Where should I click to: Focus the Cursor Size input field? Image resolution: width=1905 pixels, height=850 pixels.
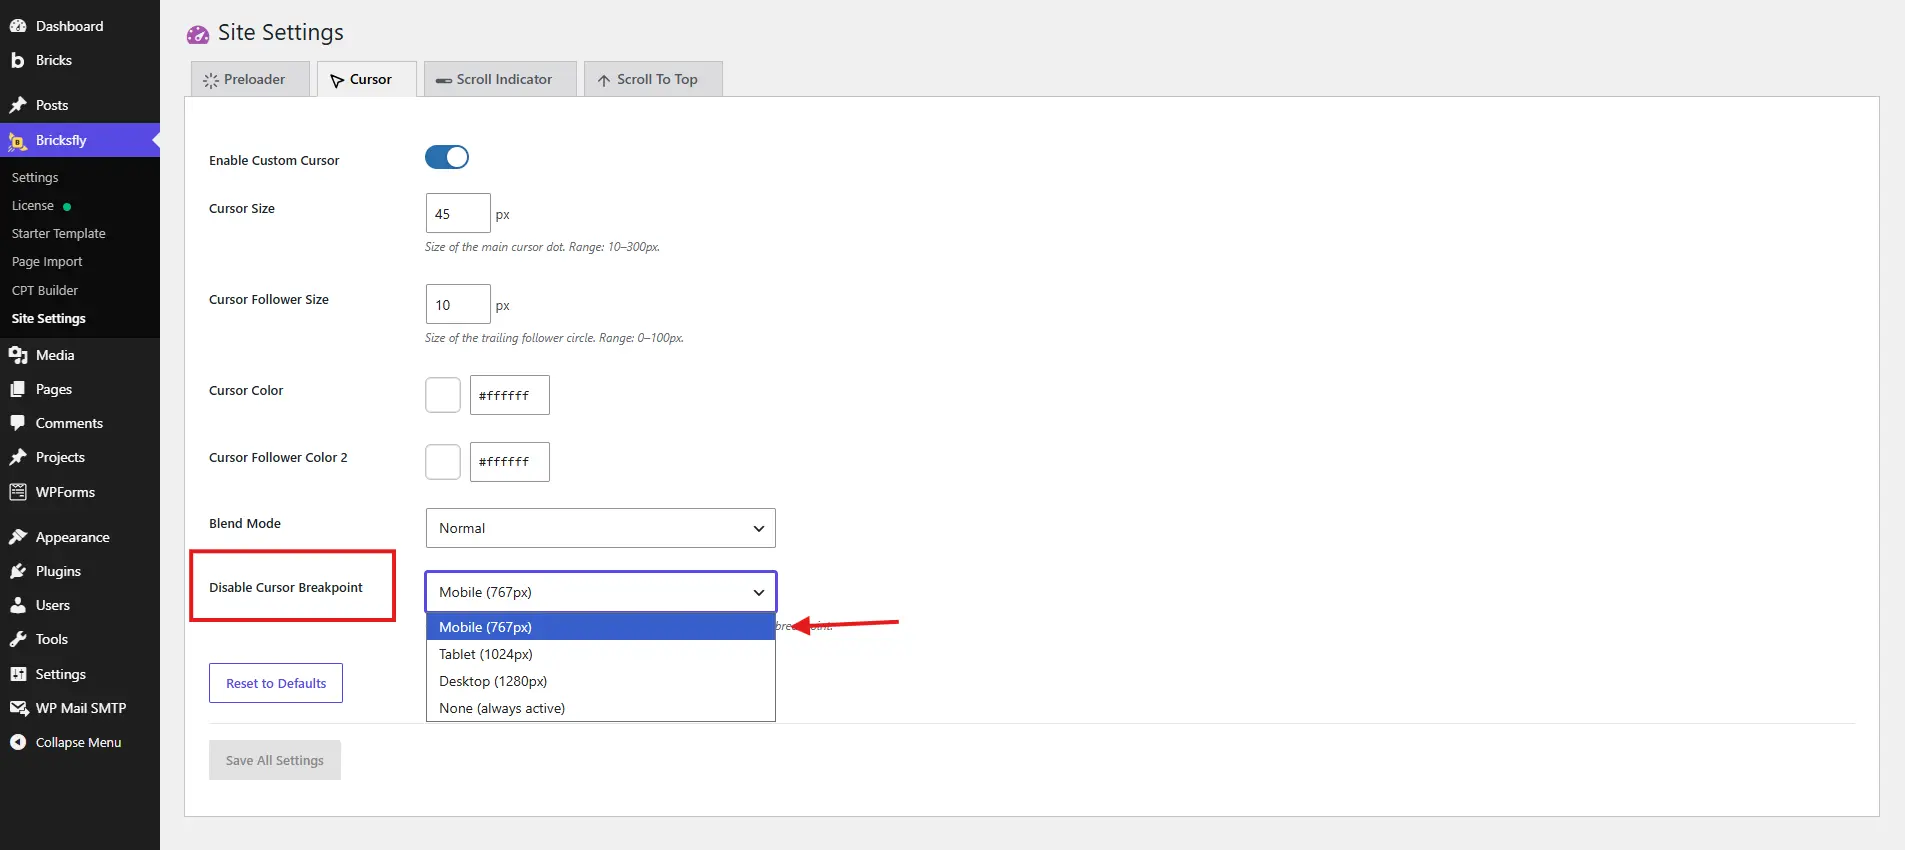pos(458,213)
